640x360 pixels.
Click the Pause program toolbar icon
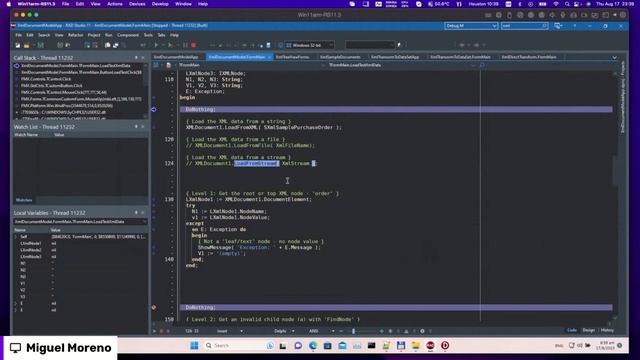point(185,45)
